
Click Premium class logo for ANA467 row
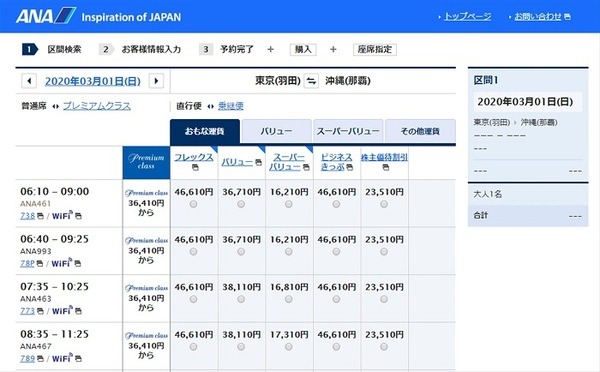pyautogui.click(x=146, y=335)
